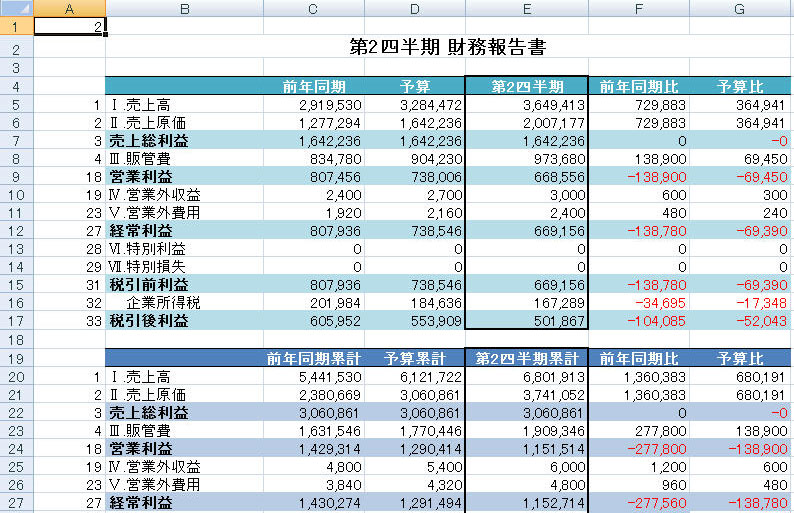The height and width of the screenshot is (513, 794).
Task: Click the Ⅵ.特別利益 label
Action: point(147,249)
